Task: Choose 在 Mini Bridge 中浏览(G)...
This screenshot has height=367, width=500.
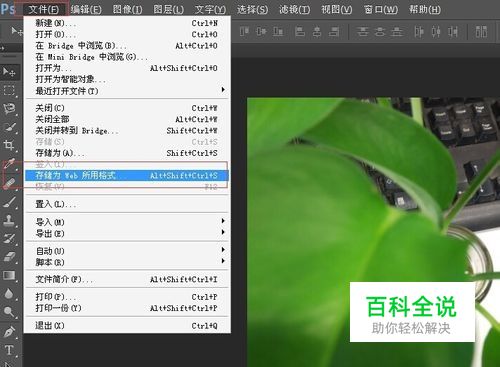Action: point(128,57)
